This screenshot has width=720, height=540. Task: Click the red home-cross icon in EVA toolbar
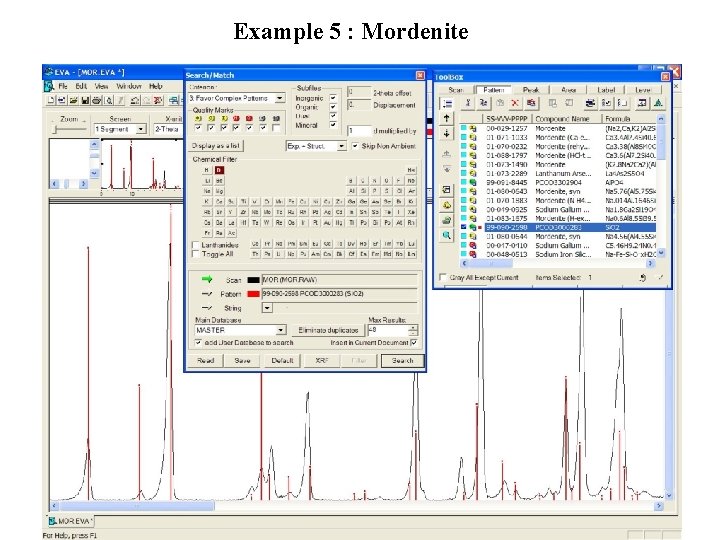pyautogui.click(x=158, y=100)
